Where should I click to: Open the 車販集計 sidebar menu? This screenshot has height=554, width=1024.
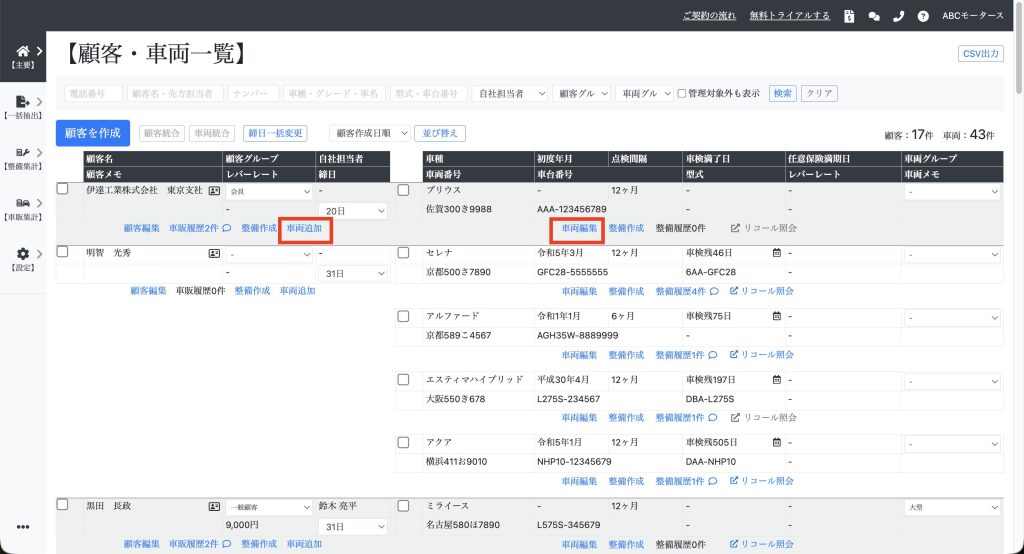[24, 204]
